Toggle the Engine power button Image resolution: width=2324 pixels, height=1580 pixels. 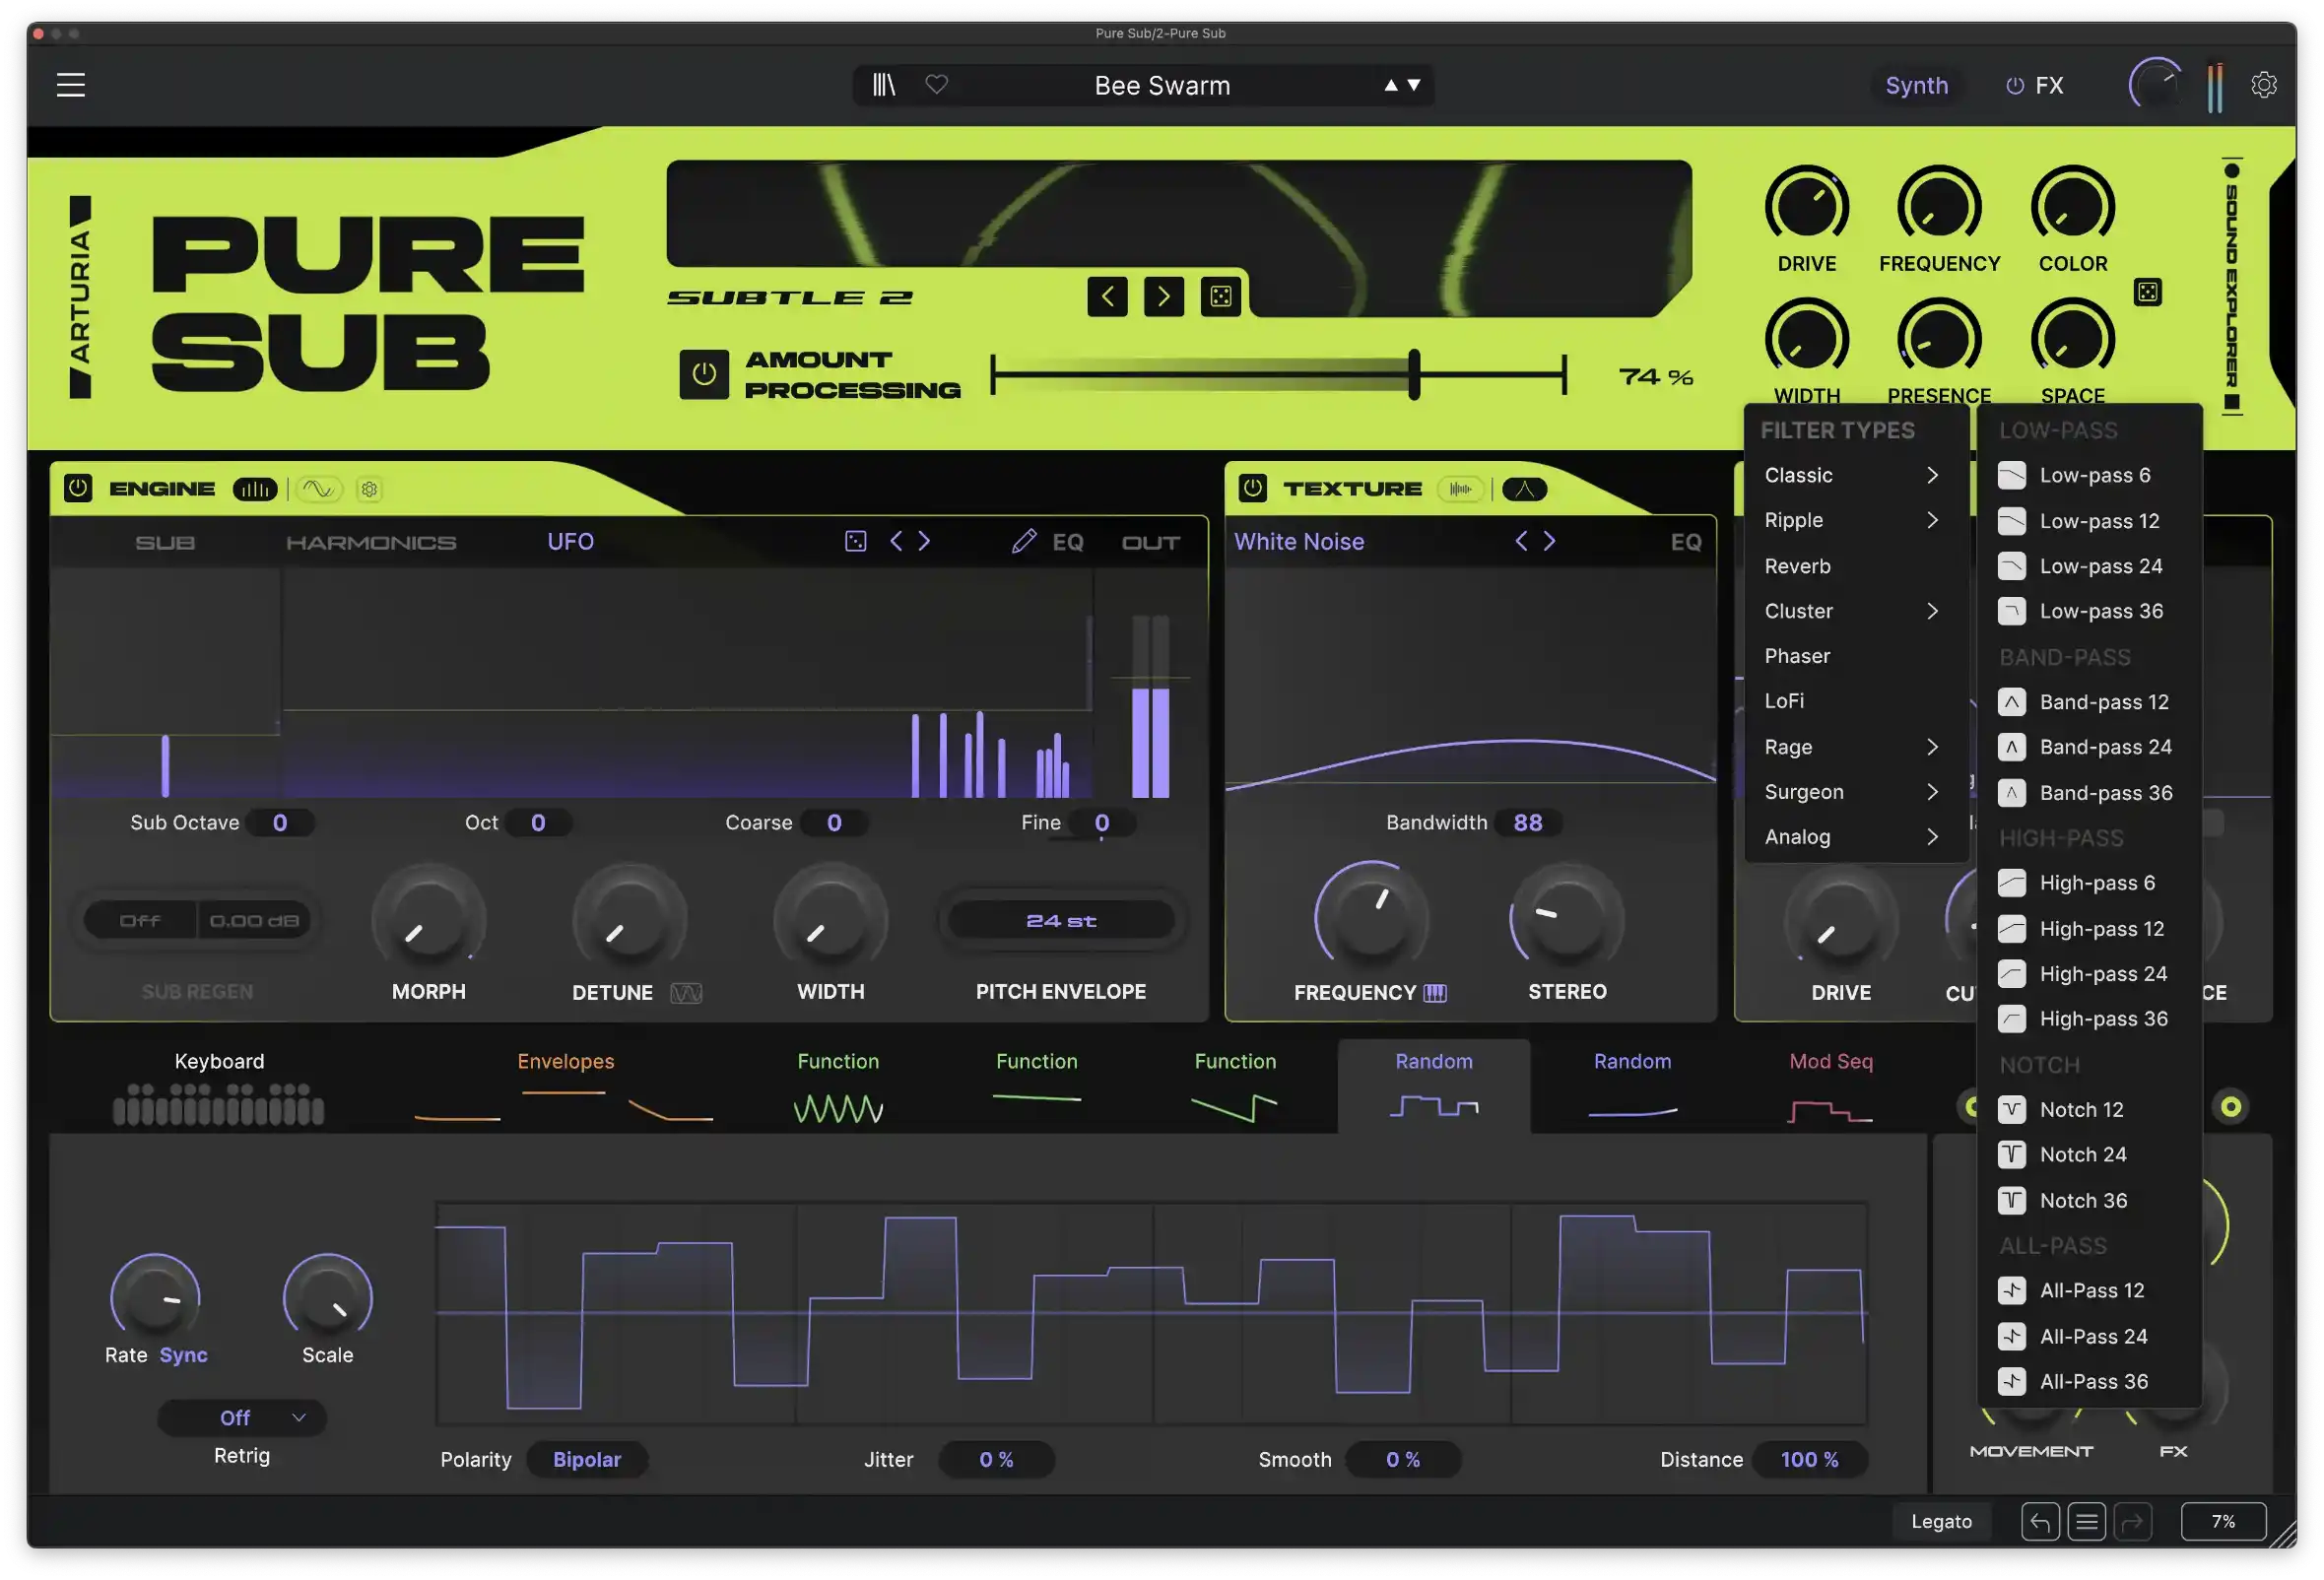tap(78, 488)
